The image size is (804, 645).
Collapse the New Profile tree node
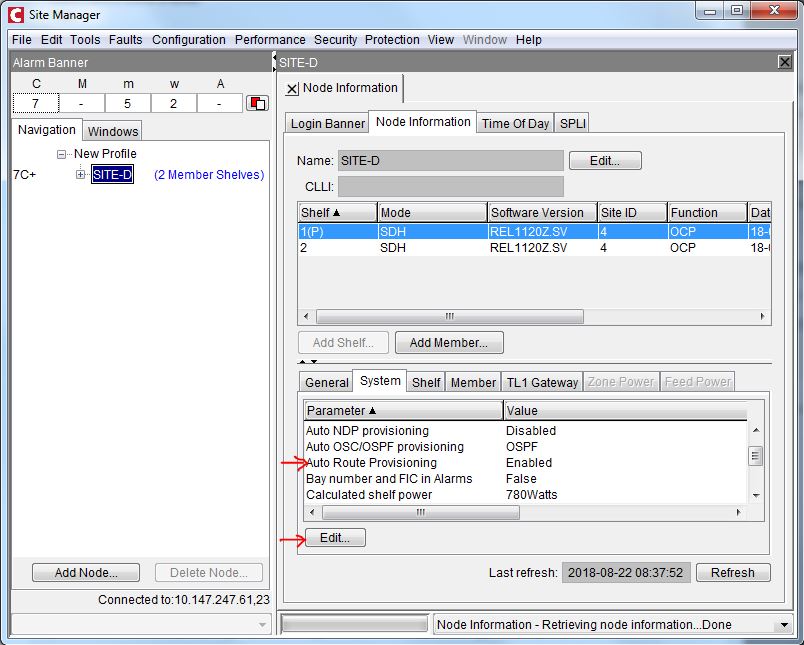tap(62, 154)
